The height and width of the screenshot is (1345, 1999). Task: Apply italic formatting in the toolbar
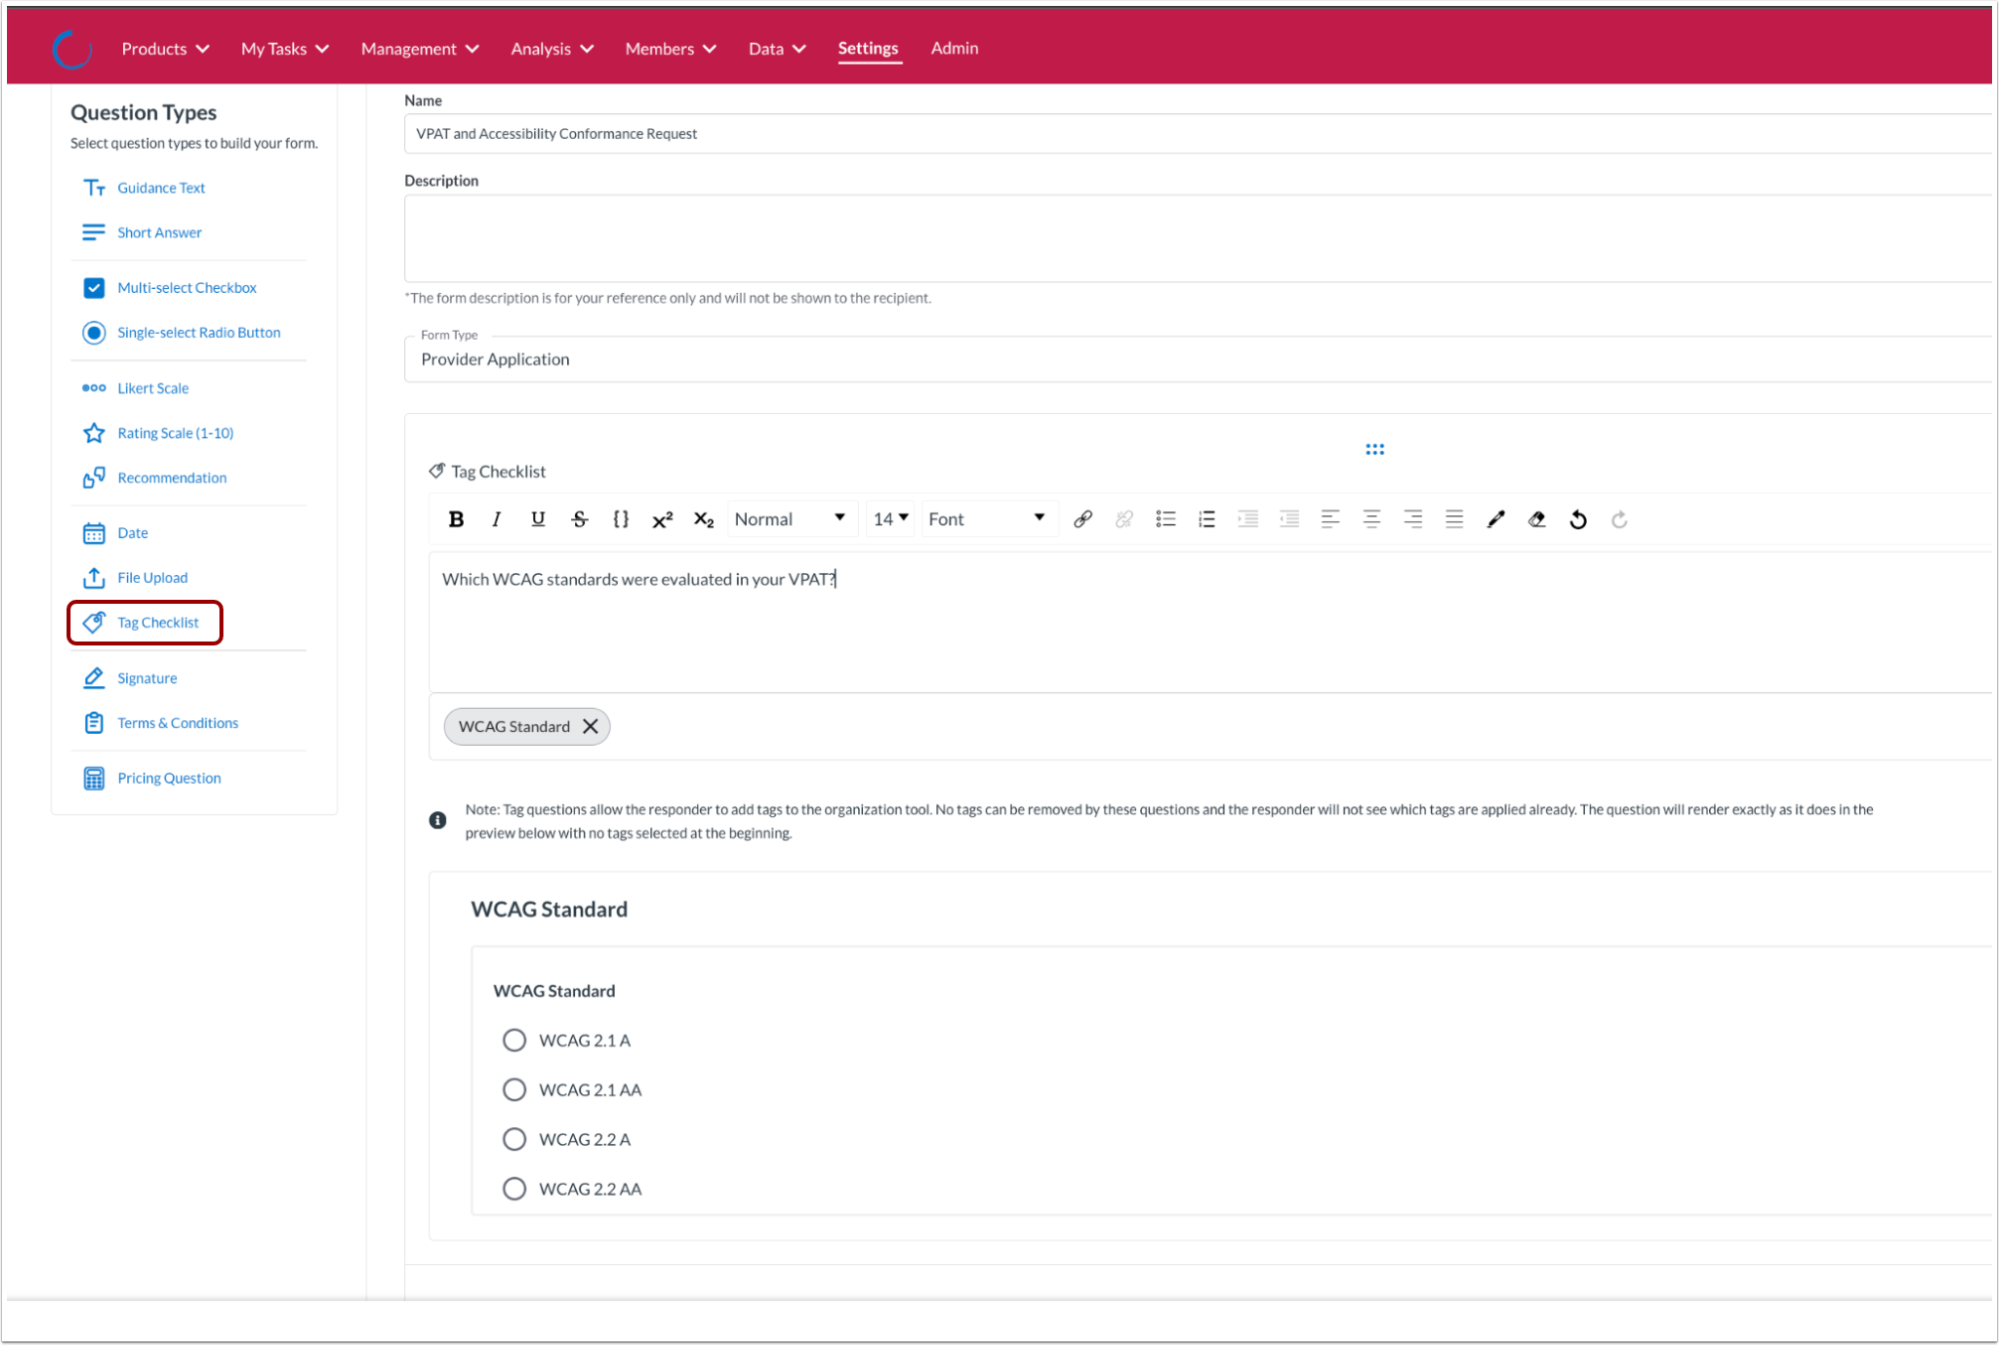click(496, 519)
